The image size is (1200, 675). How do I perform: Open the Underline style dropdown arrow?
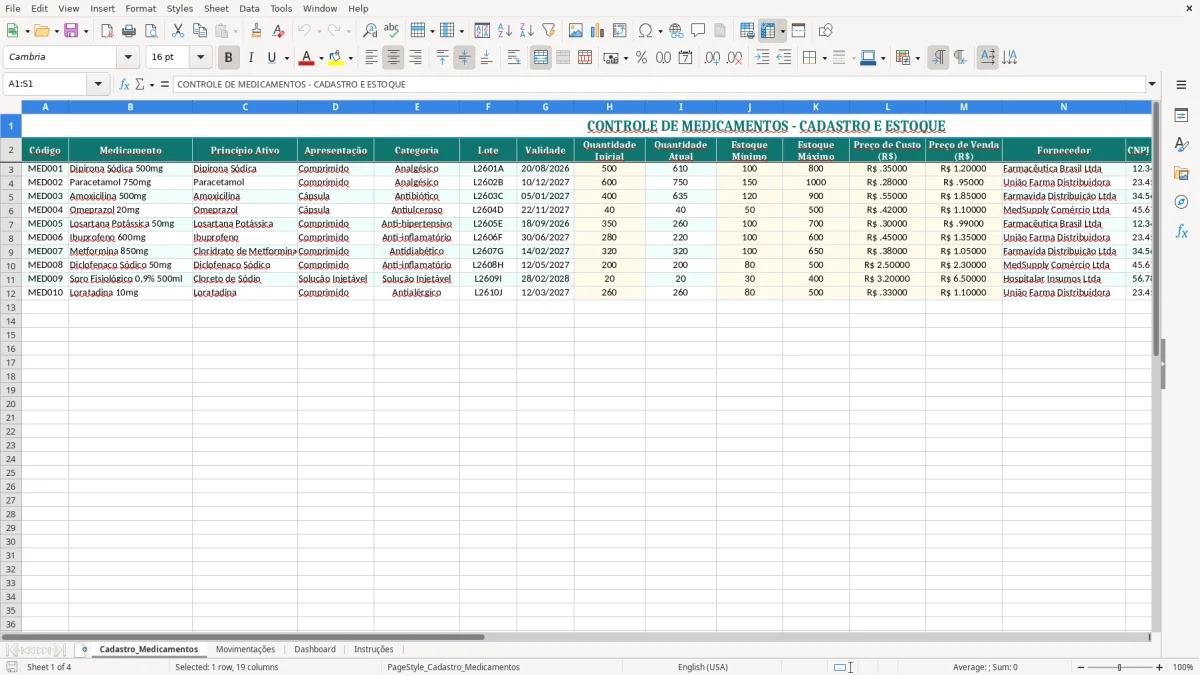[286, 58]
